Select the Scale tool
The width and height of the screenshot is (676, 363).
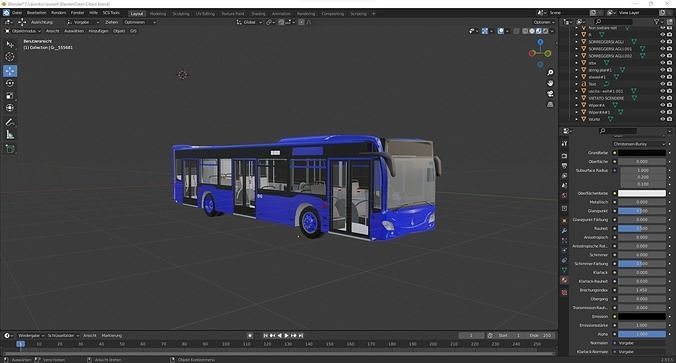click(9, 96)
